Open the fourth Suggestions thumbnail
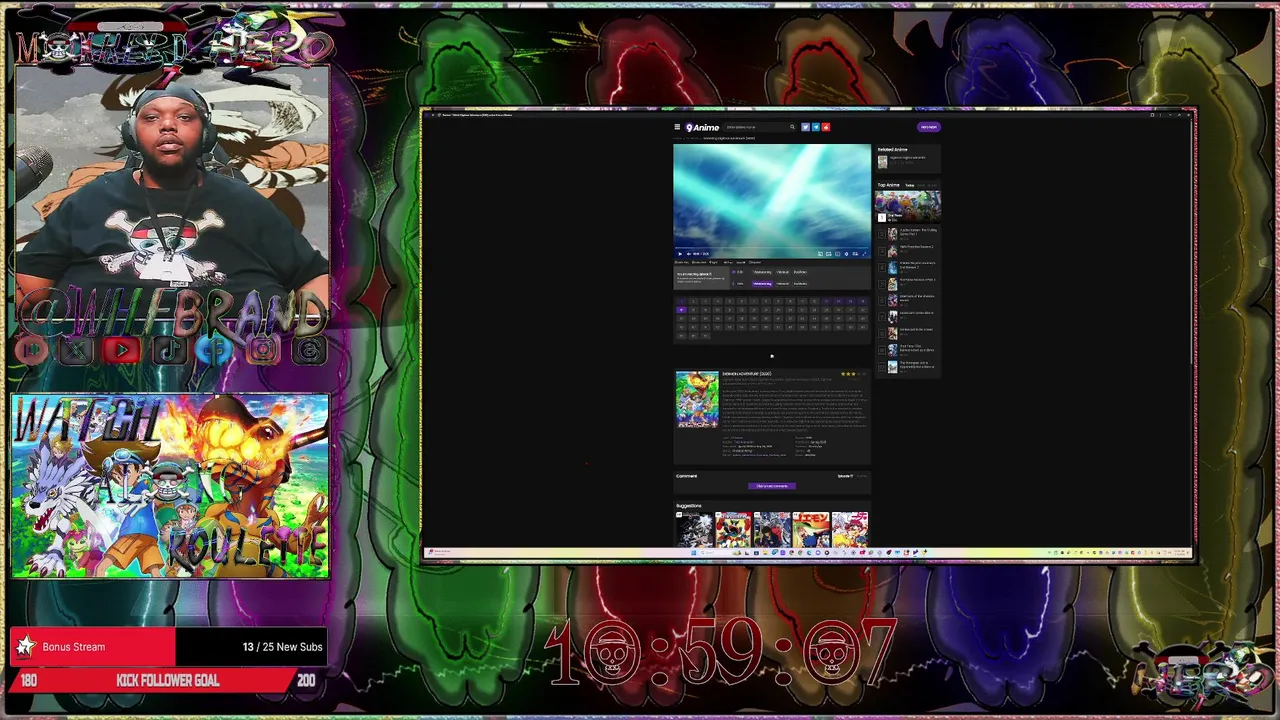 click(x=811, y=529)
